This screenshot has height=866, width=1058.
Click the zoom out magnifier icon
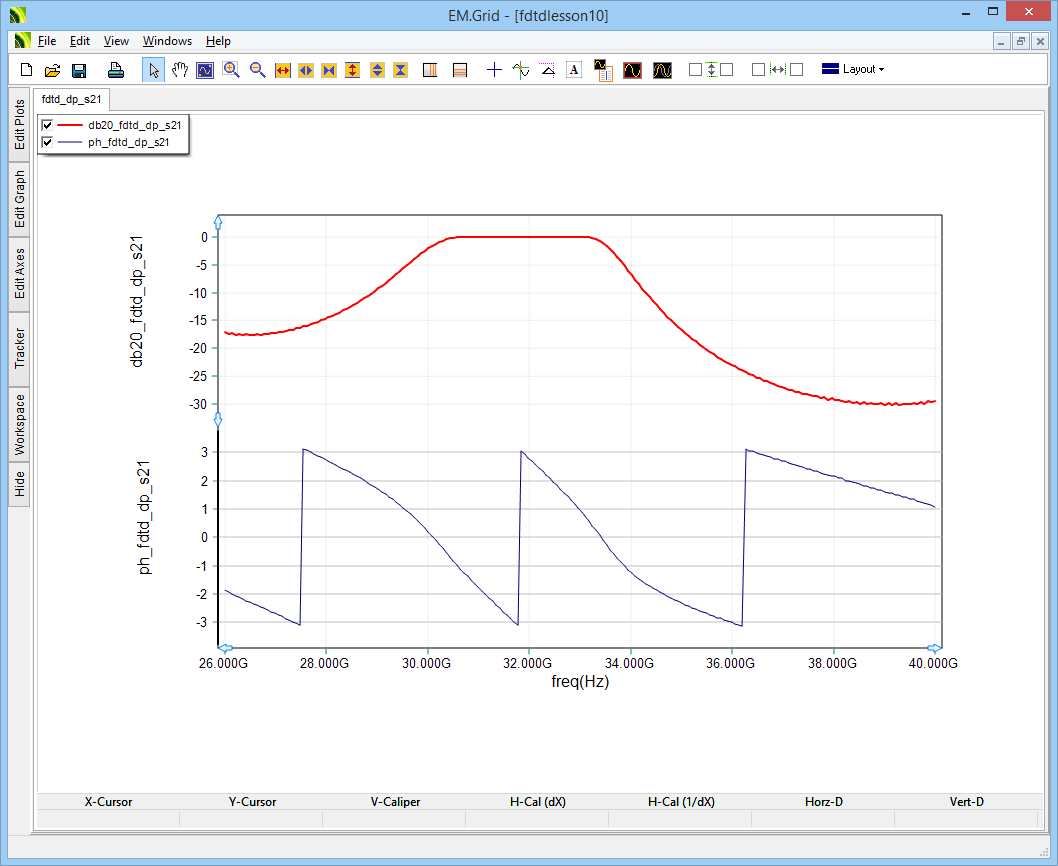tap(257, 70)
